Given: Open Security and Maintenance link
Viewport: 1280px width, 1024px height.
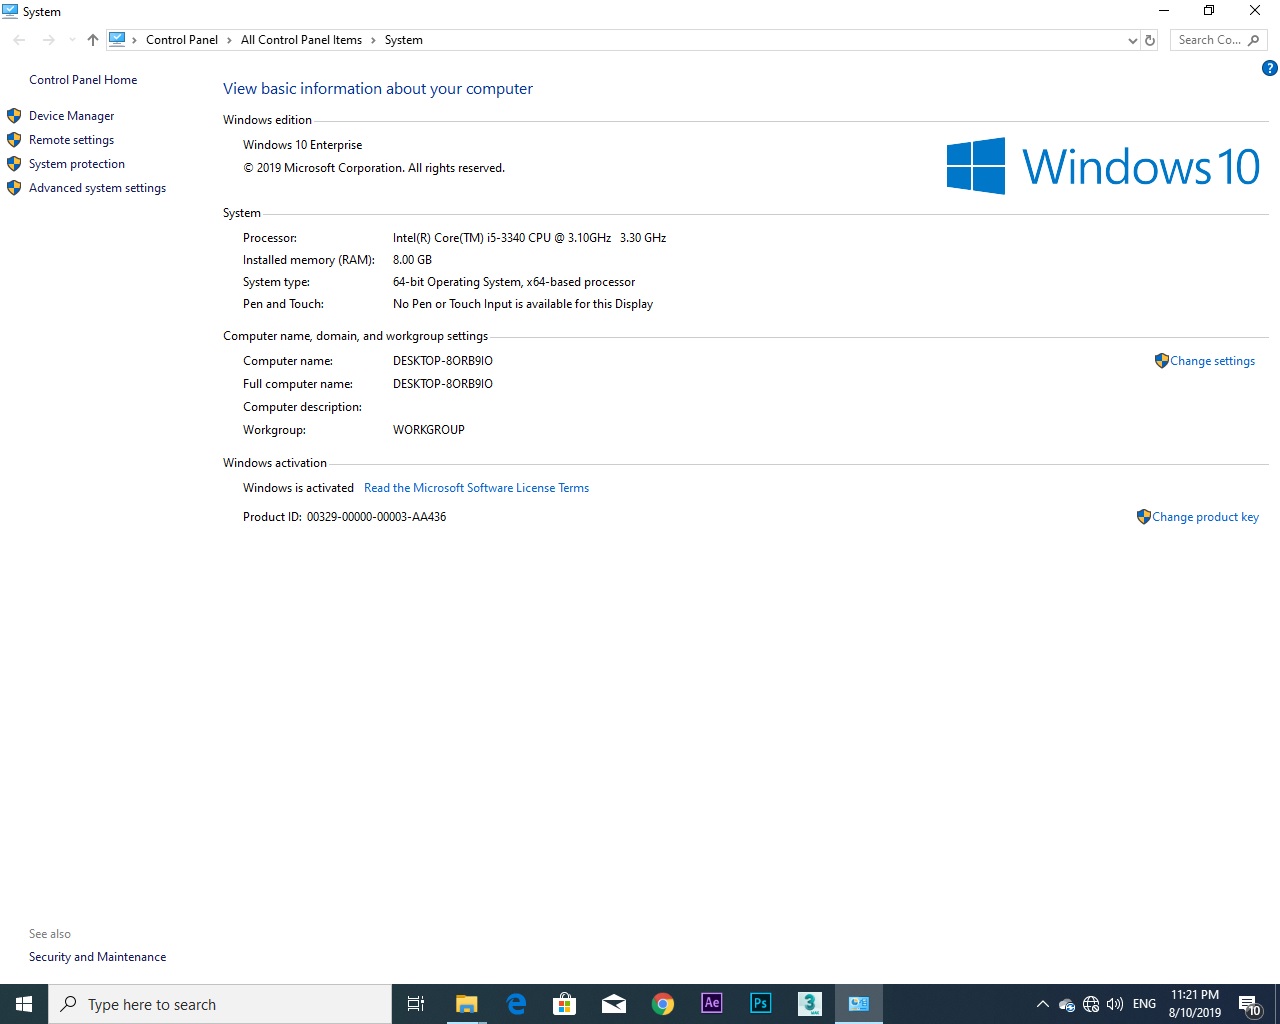Looking at the screenshot, I should click(97, 957).
